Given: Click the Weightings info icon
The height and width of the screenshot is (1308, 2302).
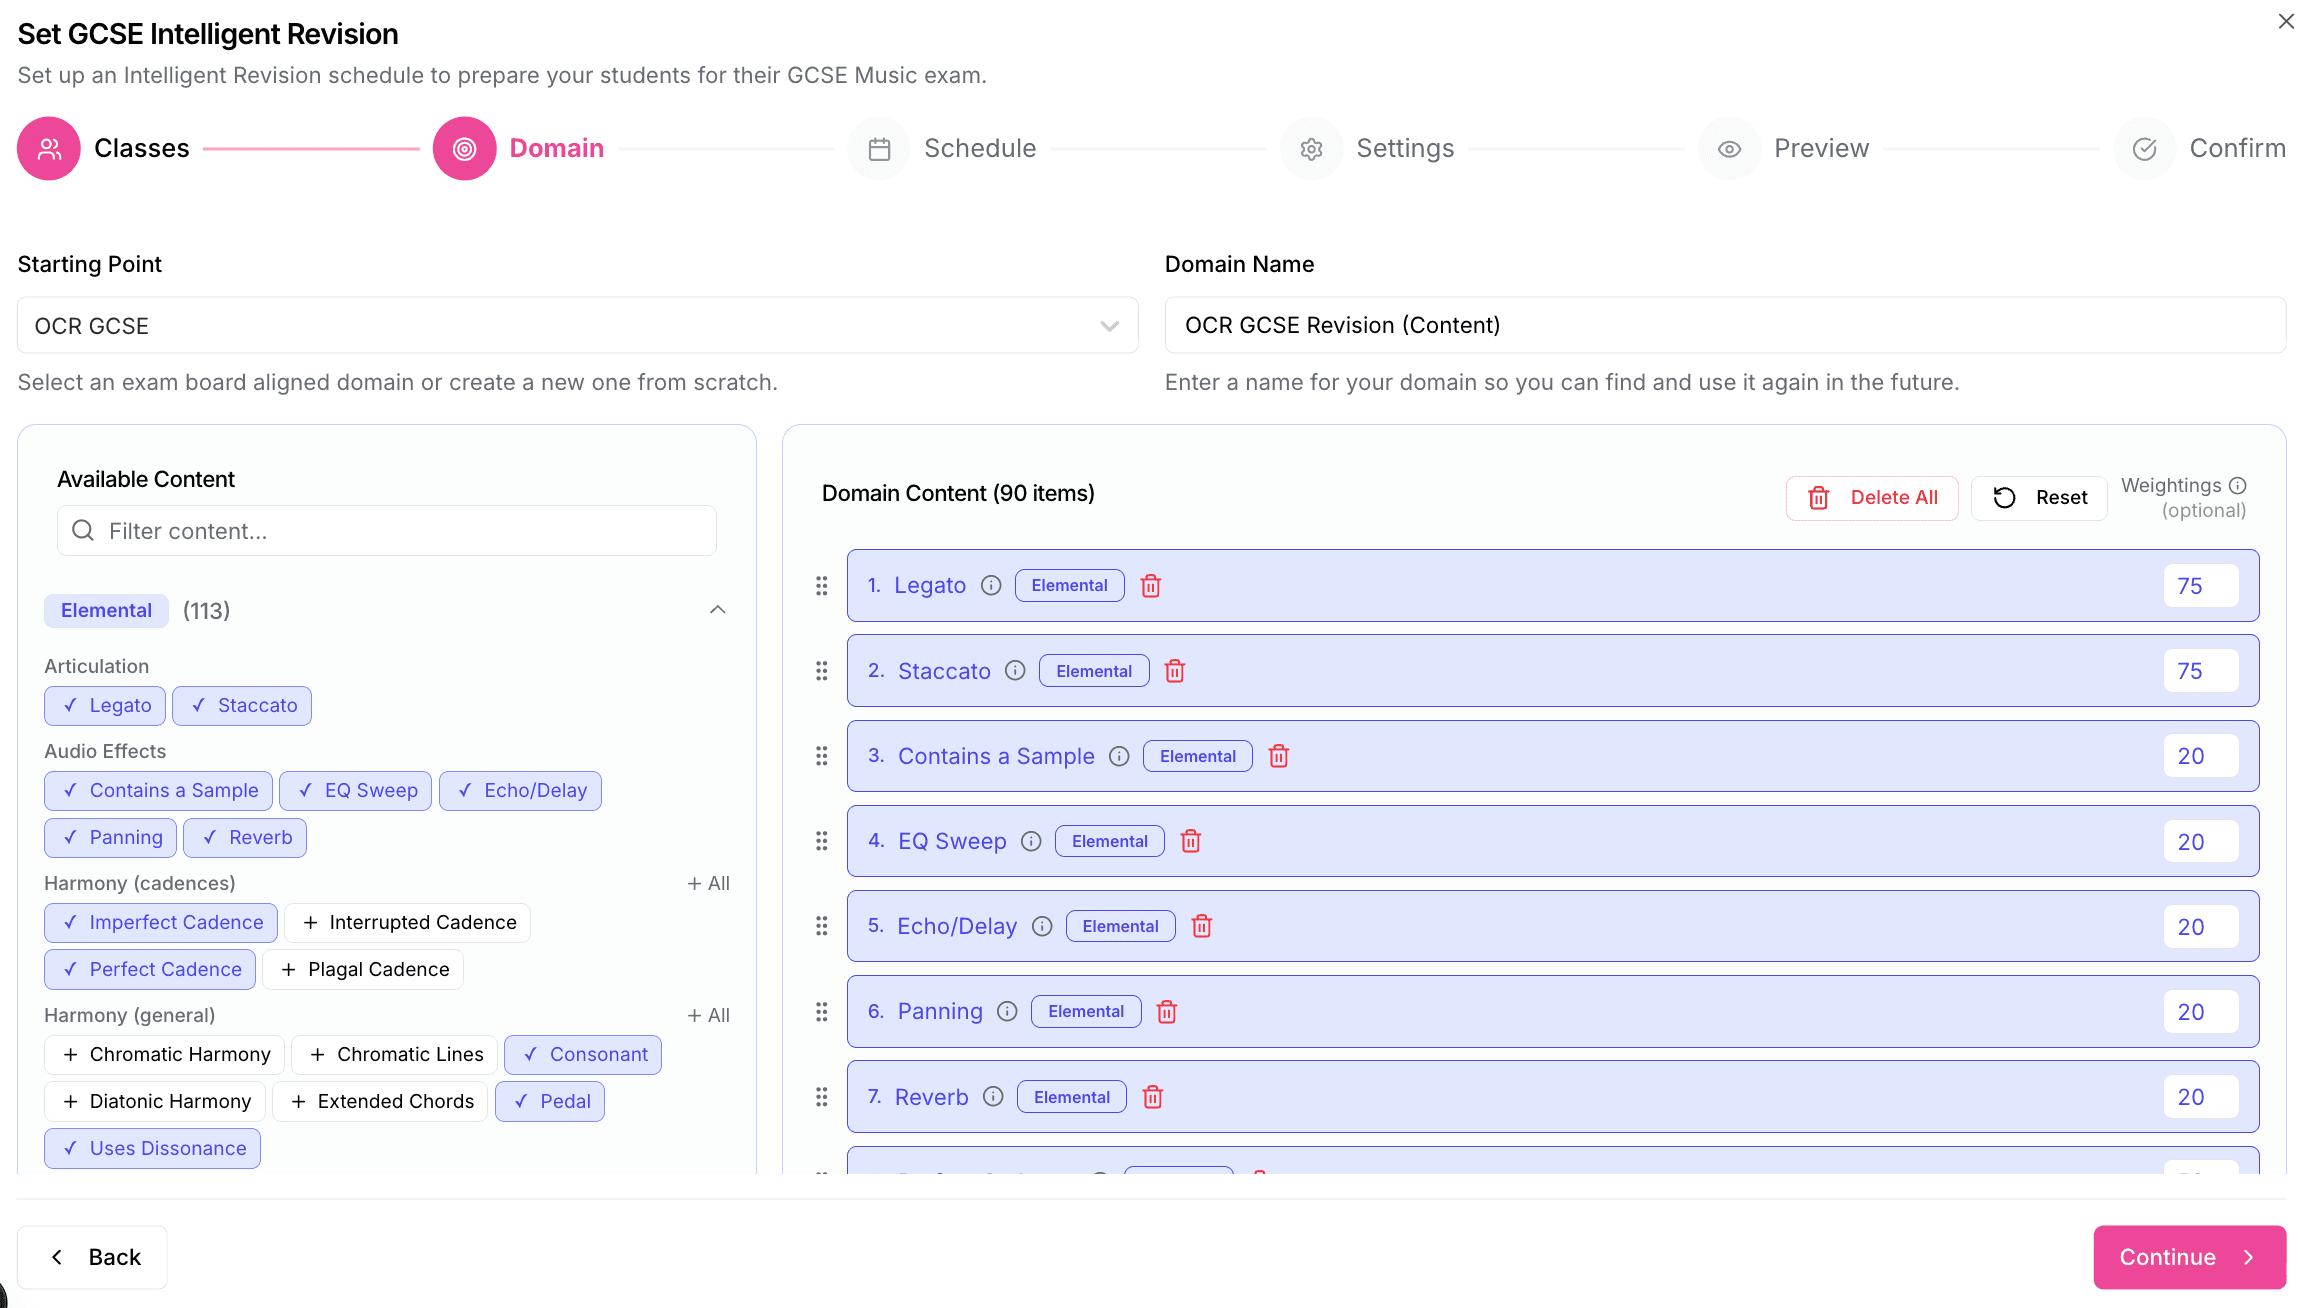Looking at the screenshot, I should pos(2238,485).
